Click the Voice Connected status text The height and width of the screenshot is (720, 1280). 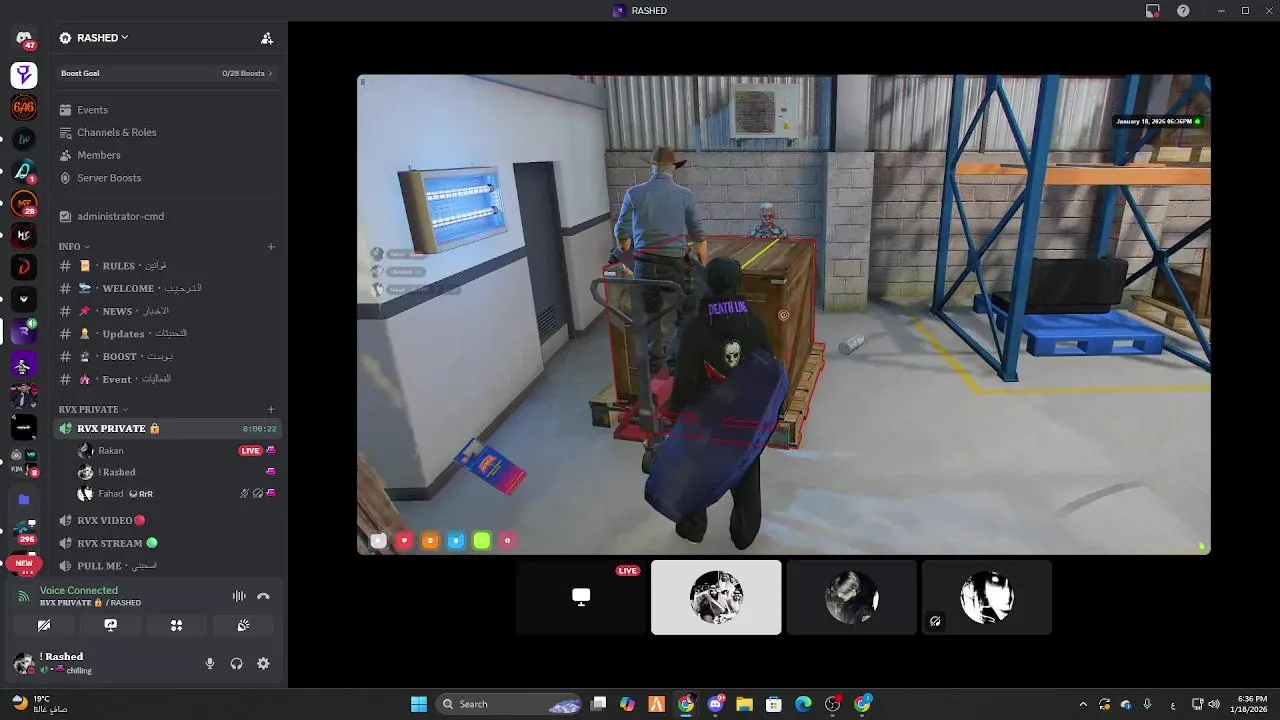[x=79, y=590]
